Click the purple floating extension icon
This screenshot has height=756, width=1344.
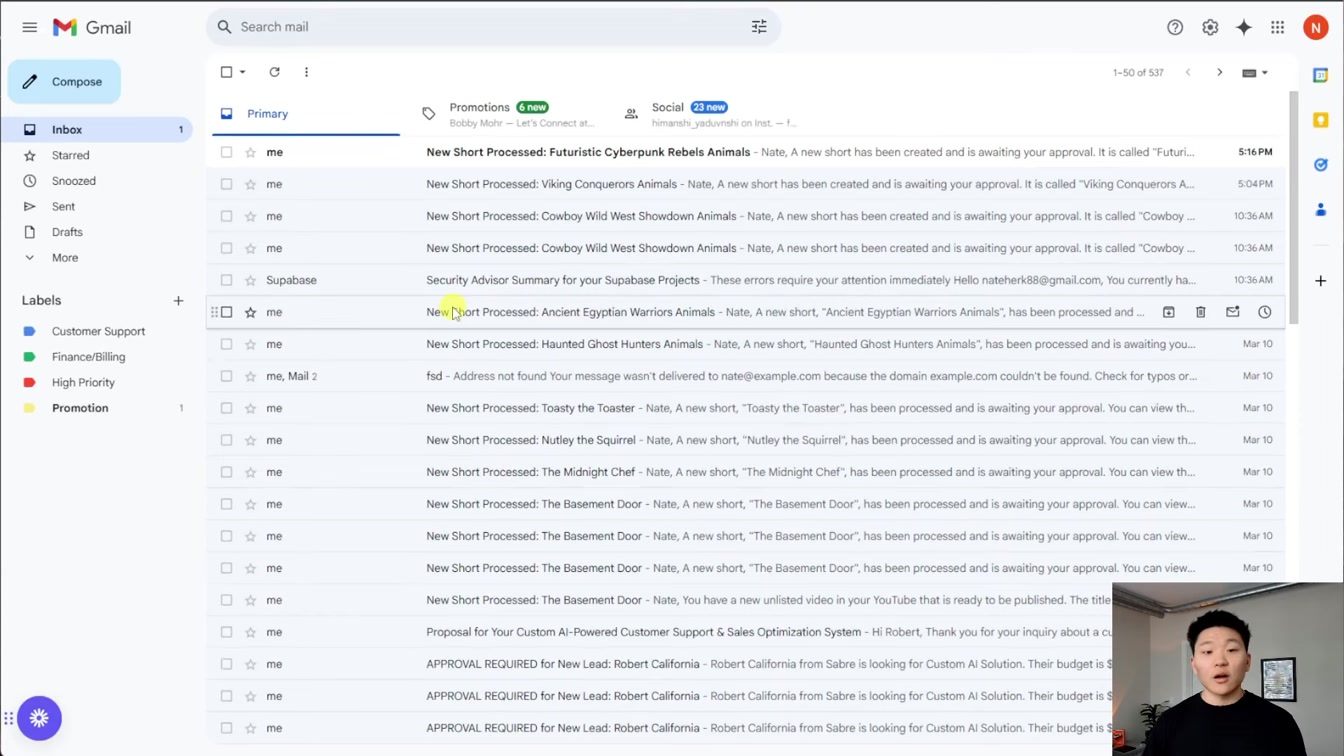[x=39, y=718]
